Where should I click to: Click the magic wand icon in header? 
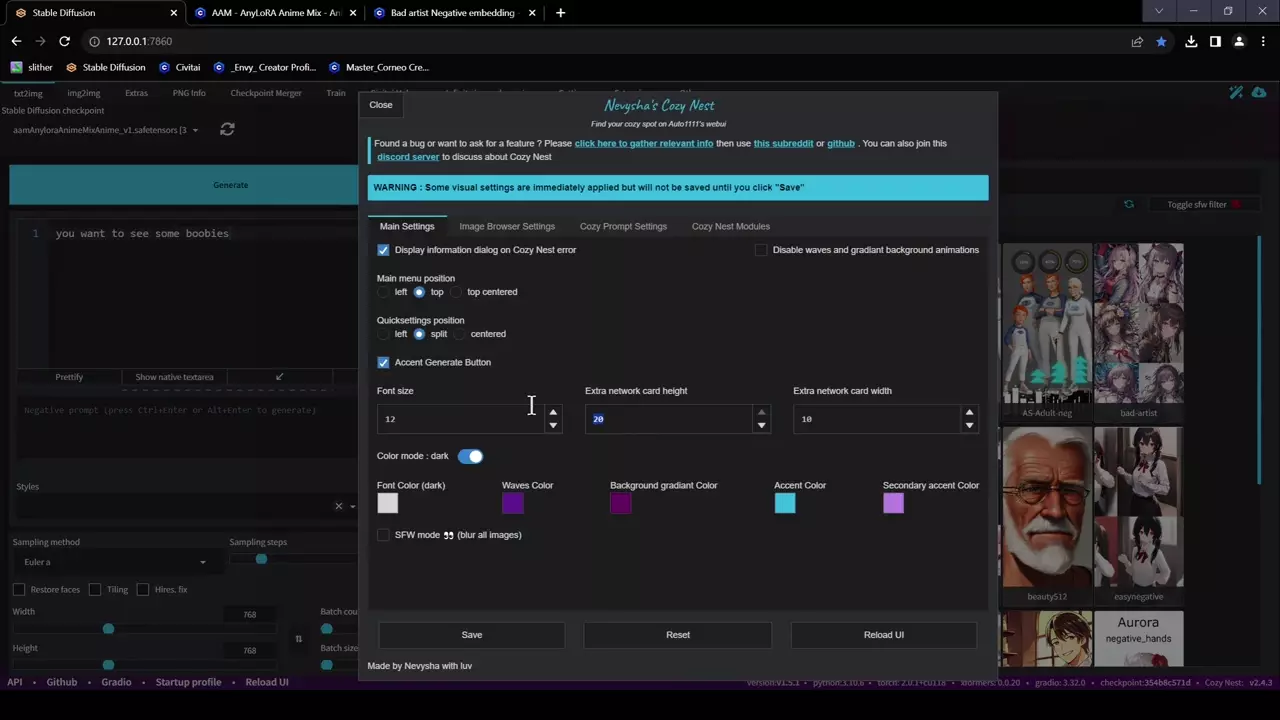pyautogui.click(x=1236, y=93)
